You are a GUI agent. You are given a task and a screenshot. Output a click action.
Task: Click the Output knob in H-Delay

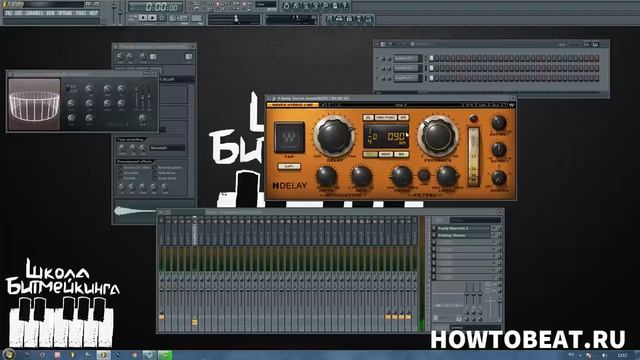[x=498, y=150]
